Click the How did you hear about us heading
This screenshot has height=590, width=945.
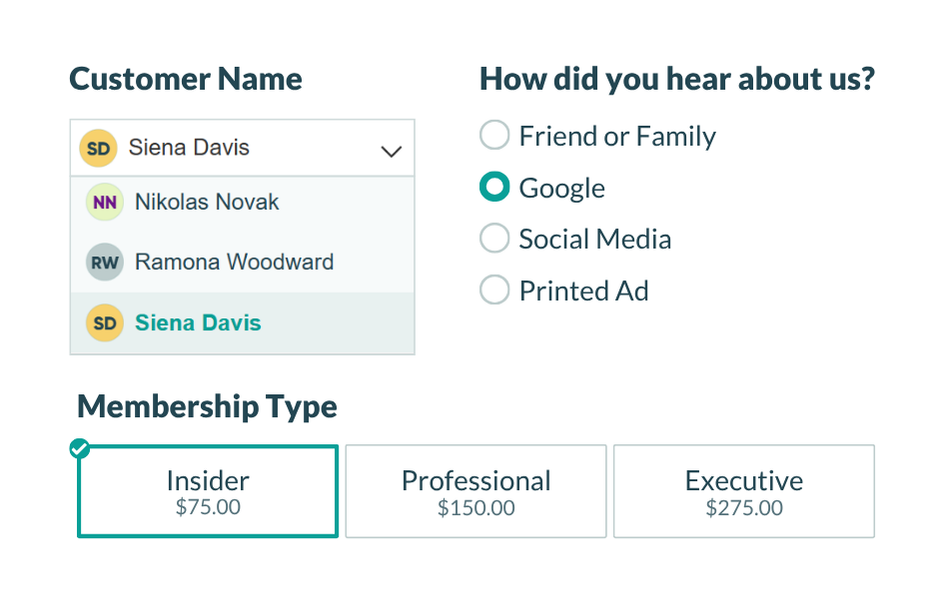(x=677, y=78)
